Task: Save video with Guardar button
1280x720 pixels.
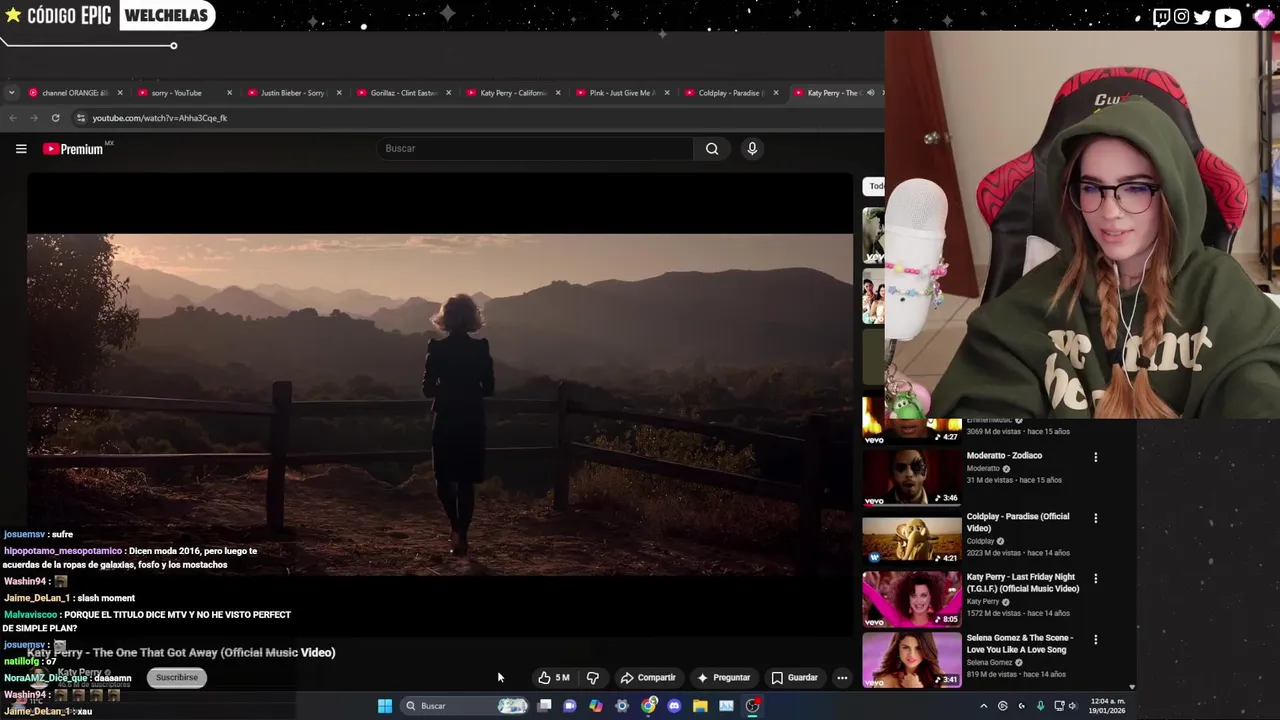Action: pos(794,678)
